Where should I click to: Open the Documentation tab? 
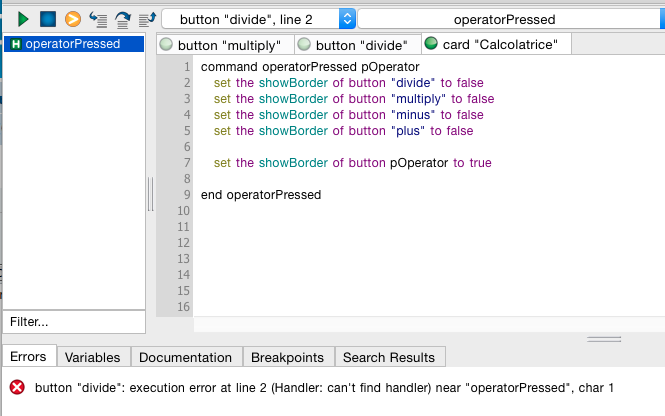(185, 357)
